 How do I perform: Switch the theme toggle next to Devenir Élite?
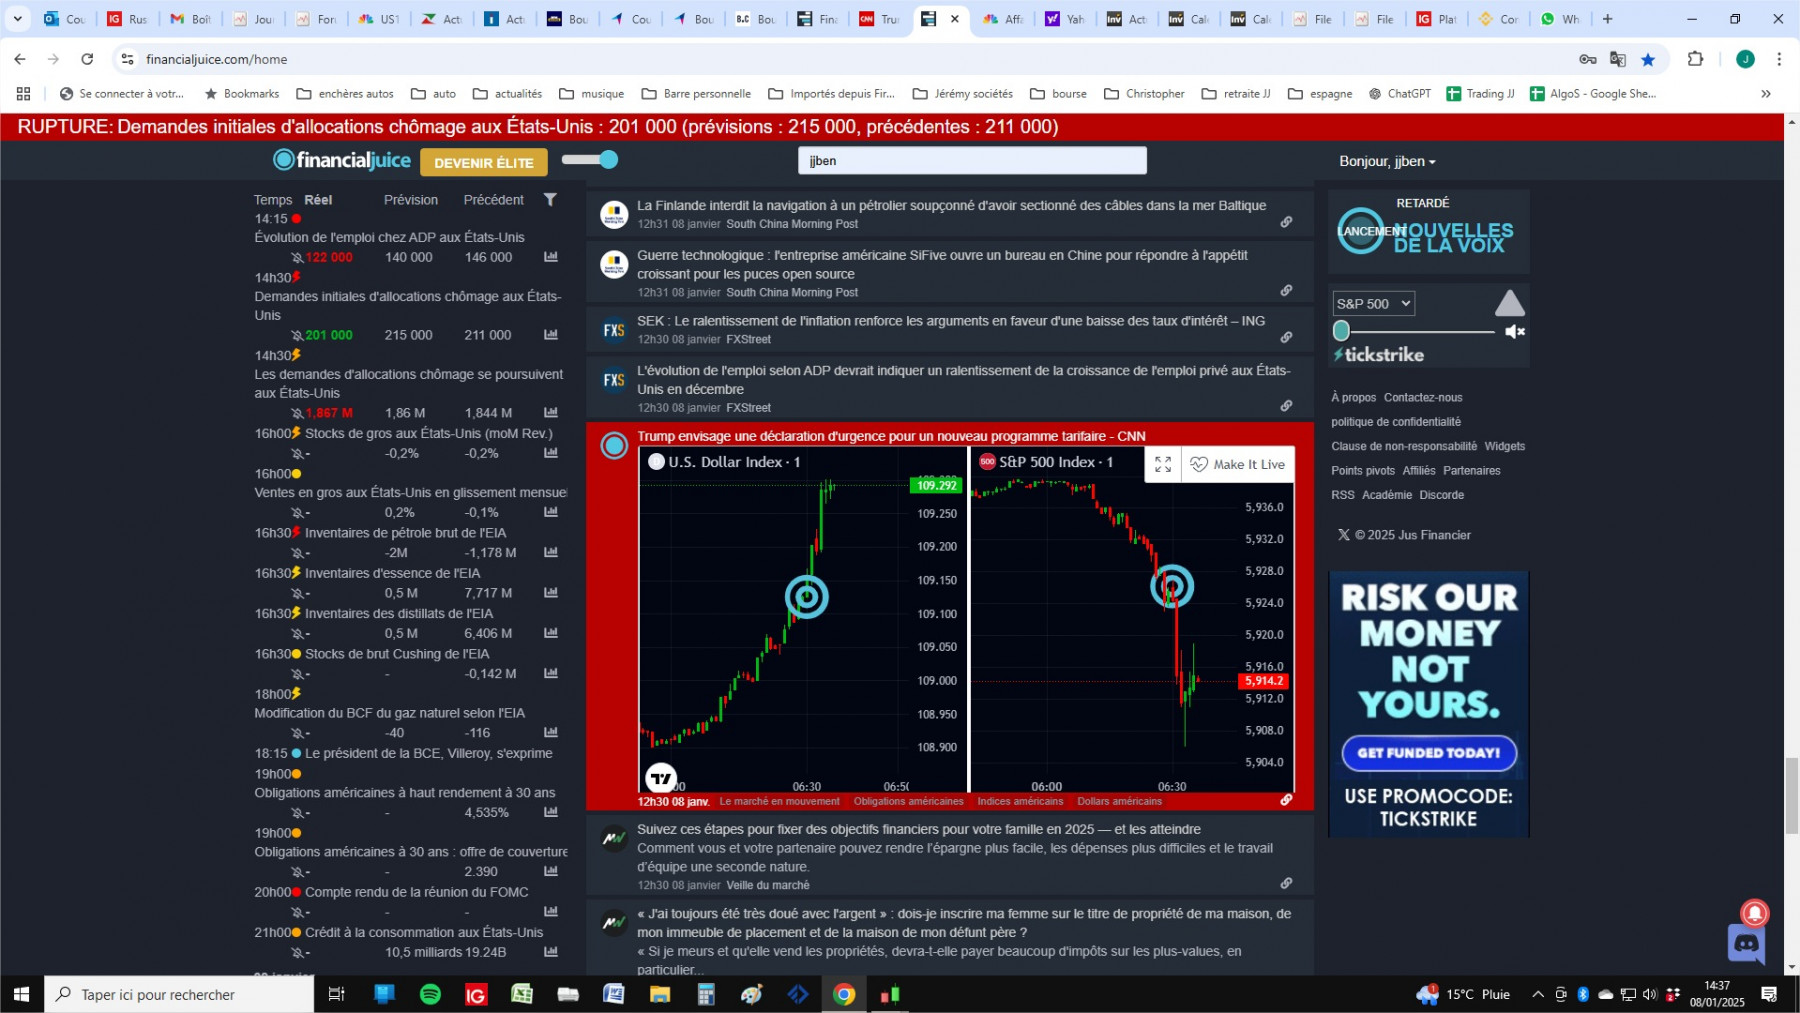coord(590,159)
